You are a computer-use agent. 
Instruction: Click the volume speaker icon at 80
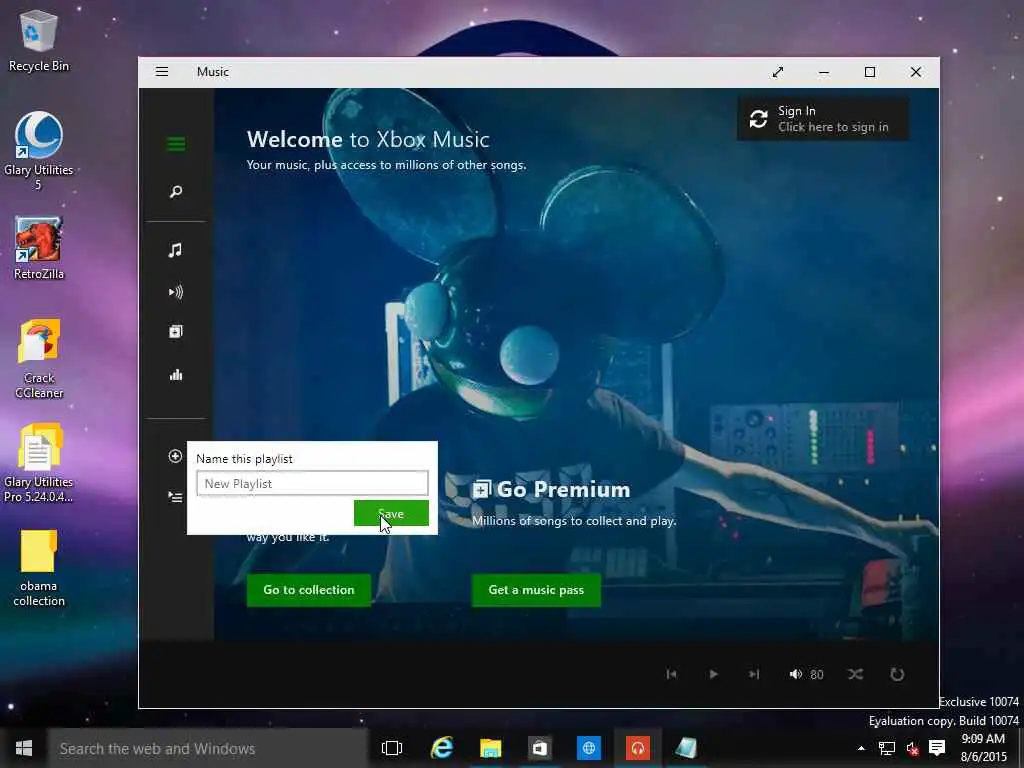pos(795,674)
